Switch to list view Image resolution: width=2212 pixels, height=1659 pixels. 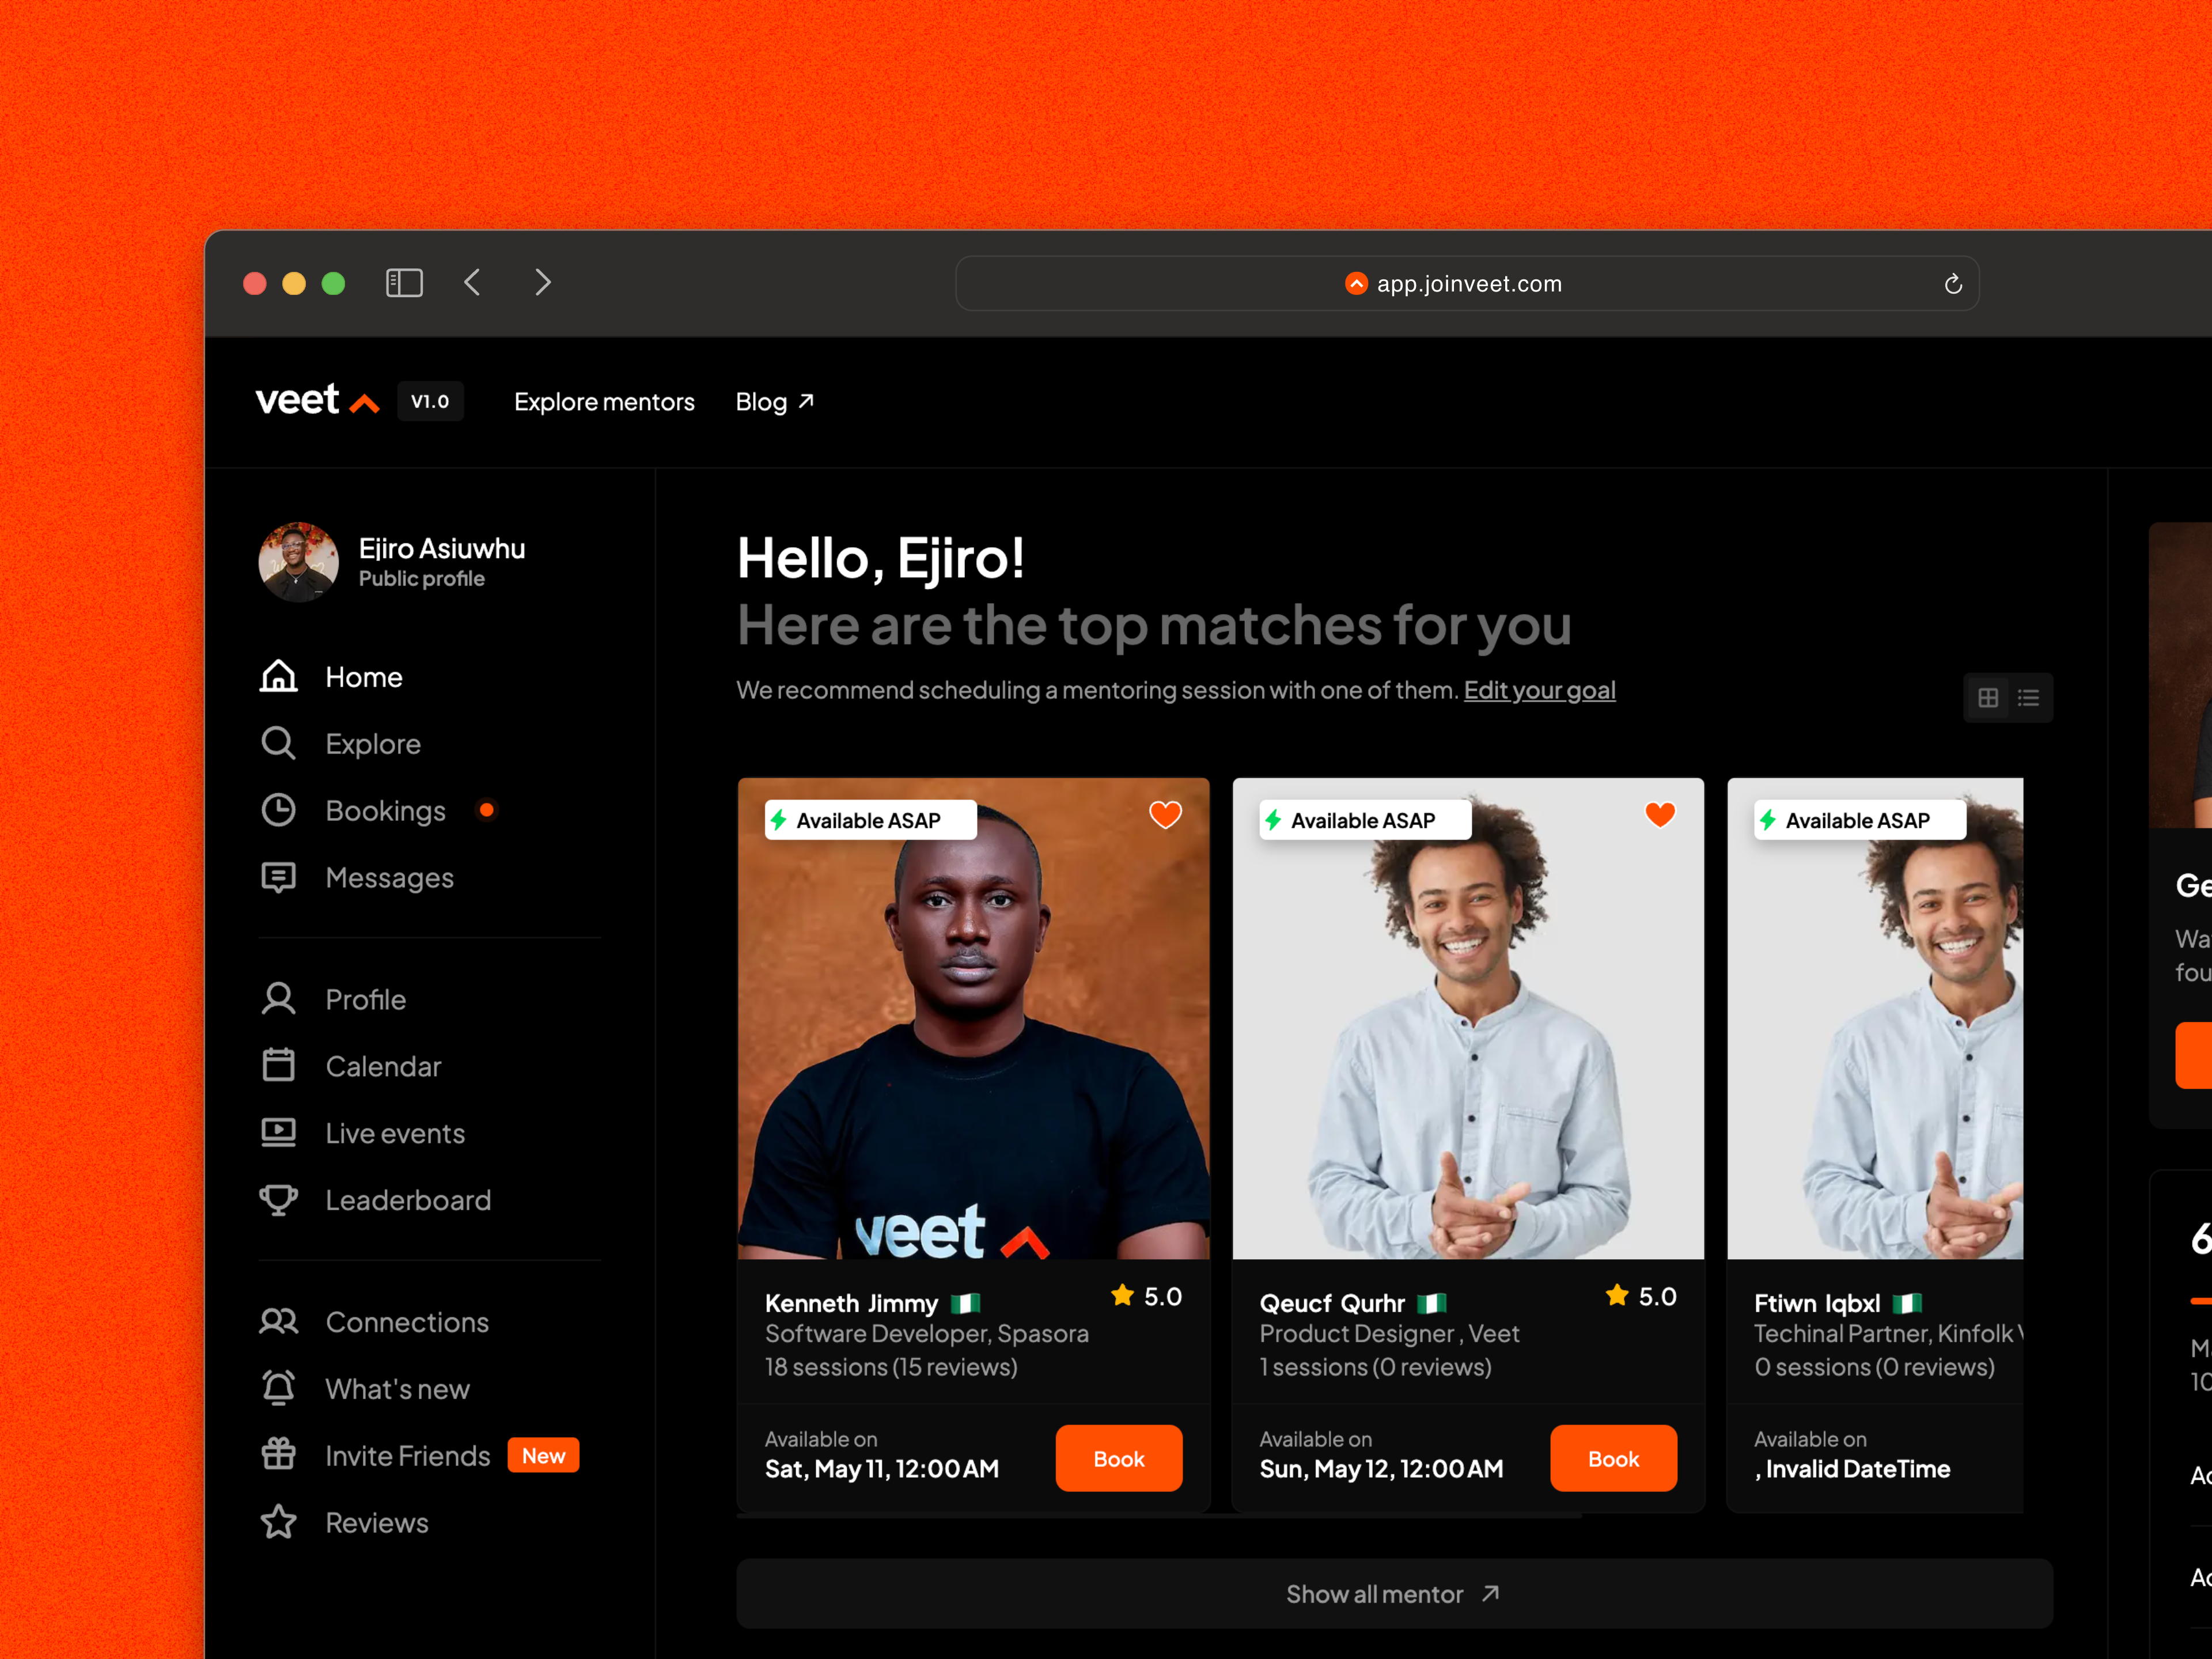2028,698
